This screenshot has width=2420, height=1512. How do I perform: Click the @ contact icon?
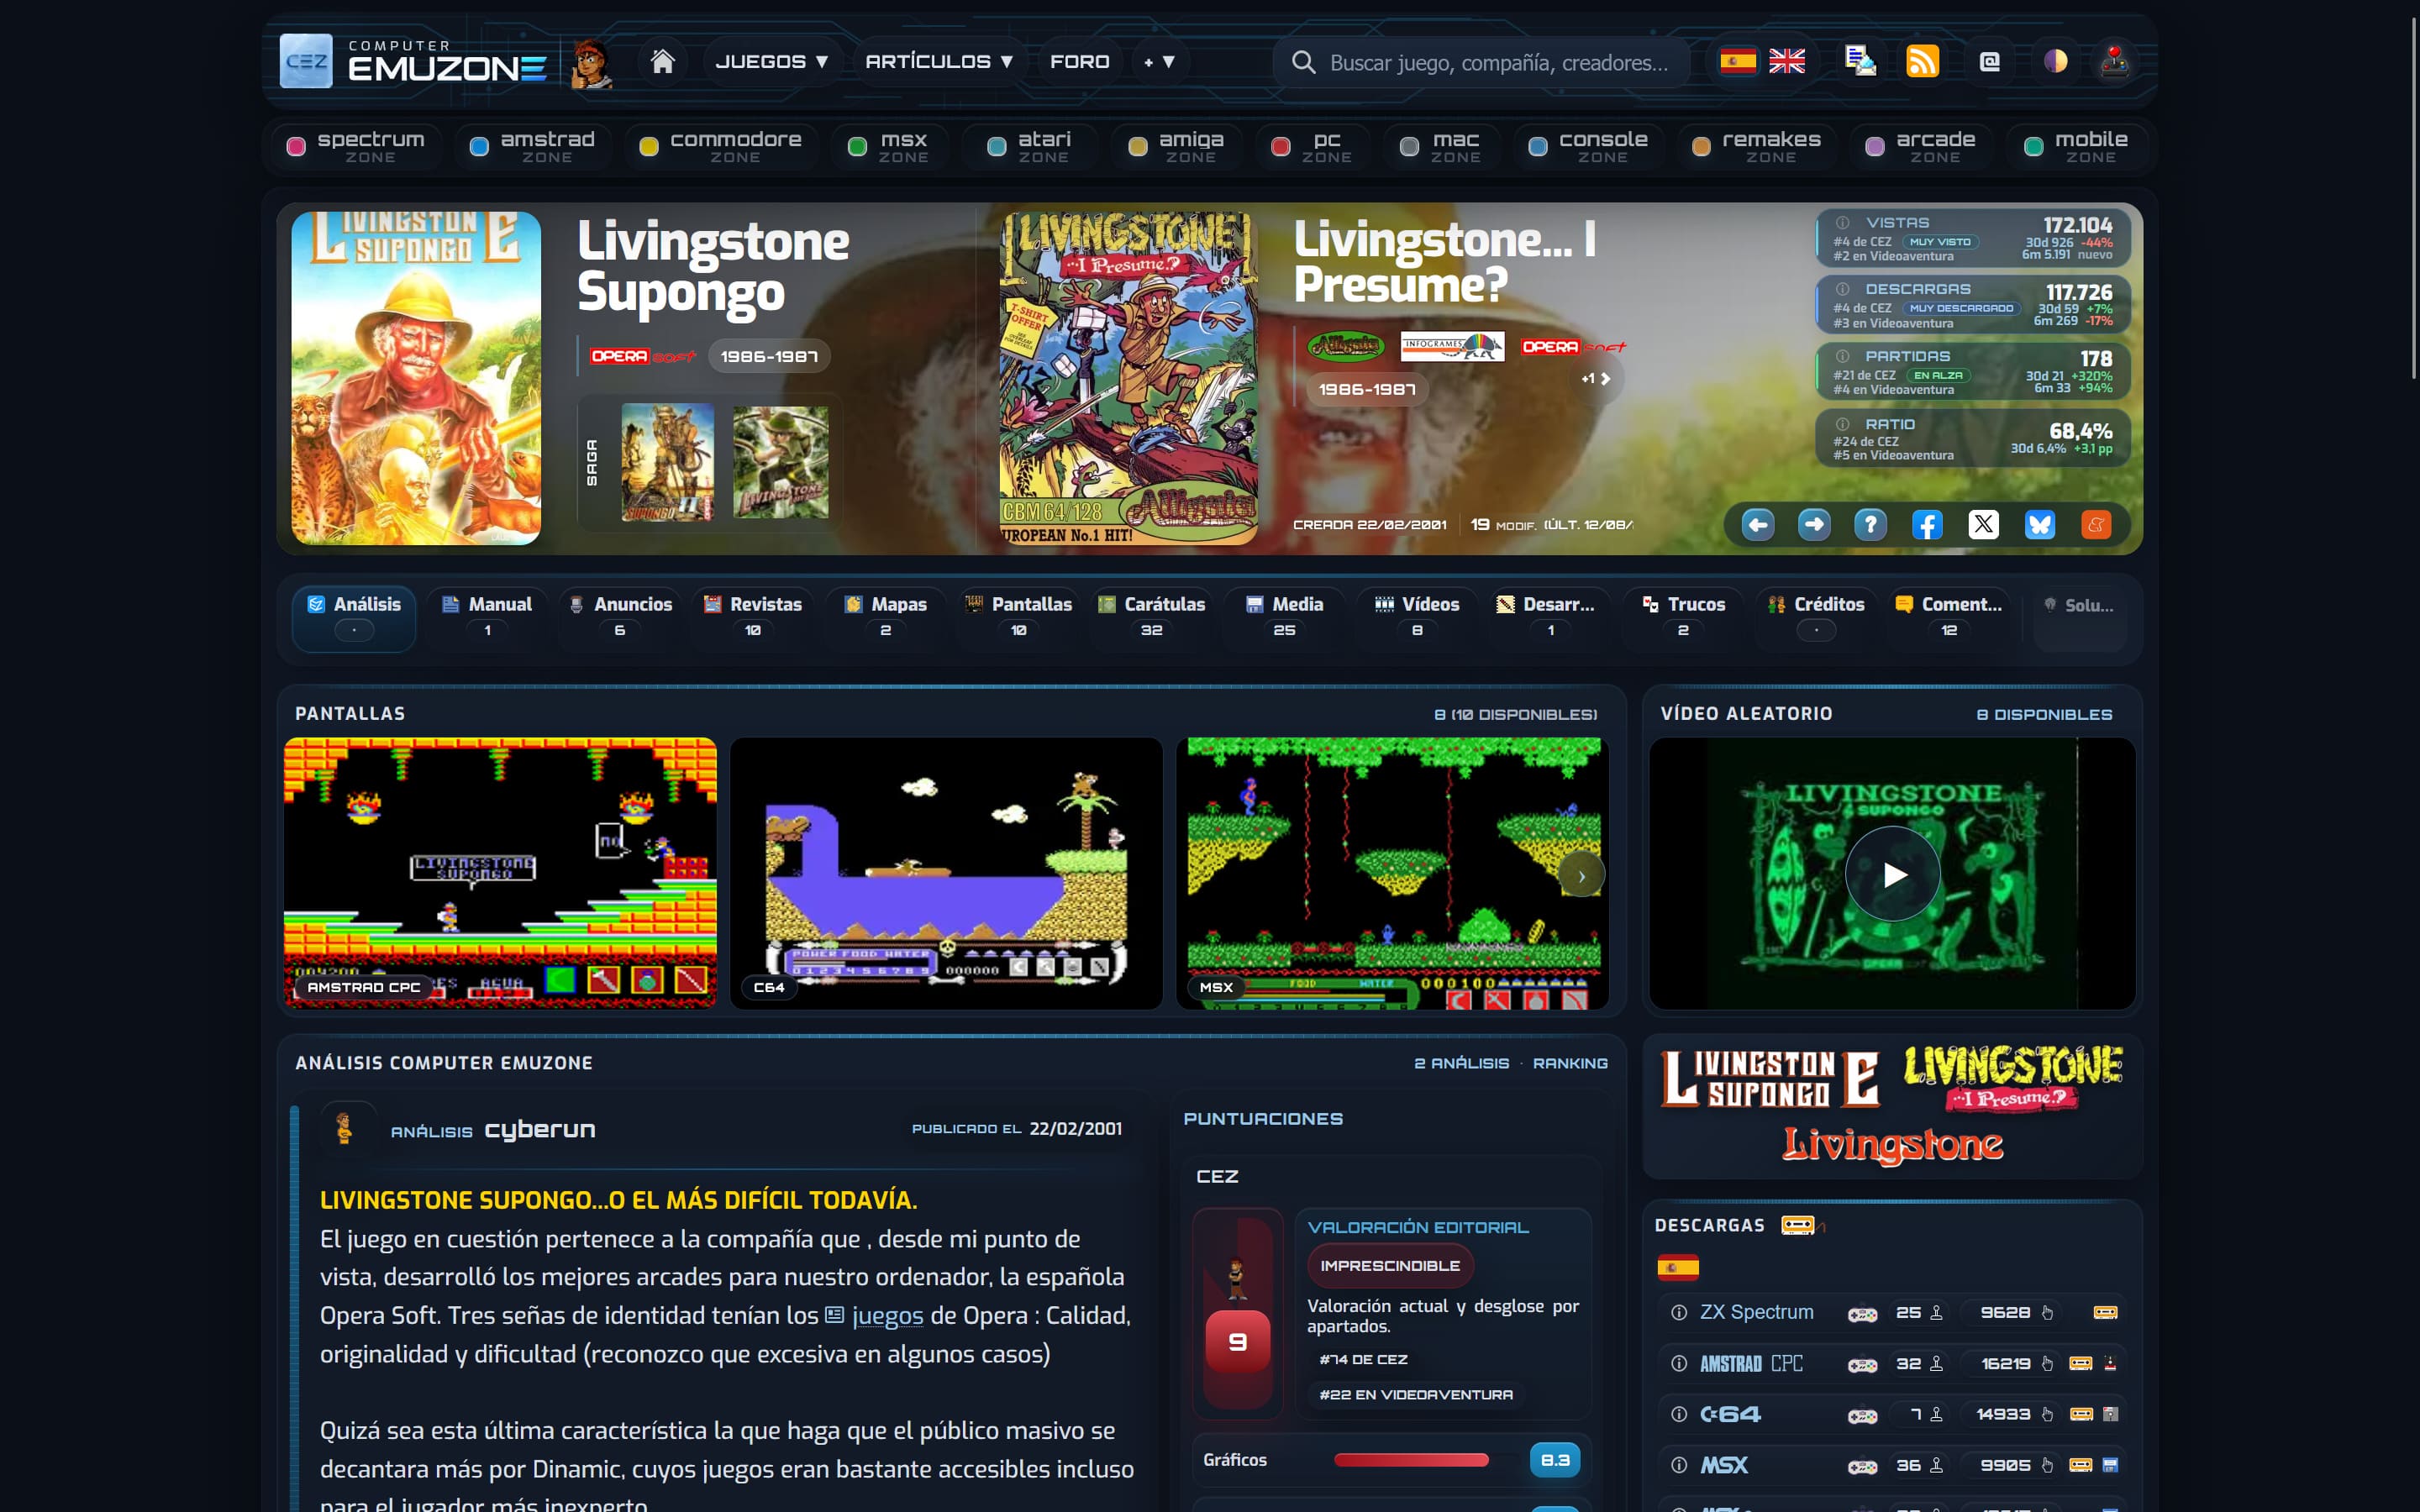1990,62
